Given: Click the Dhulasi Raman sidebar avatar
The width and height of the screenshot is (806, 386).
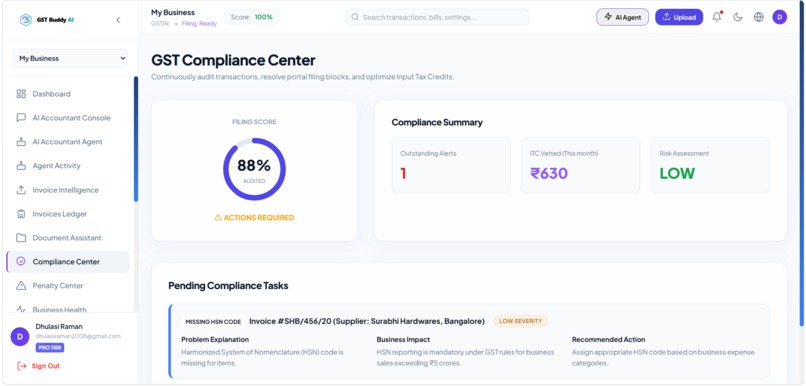Looking at the screenshot, I should click(x=20, y=337).
